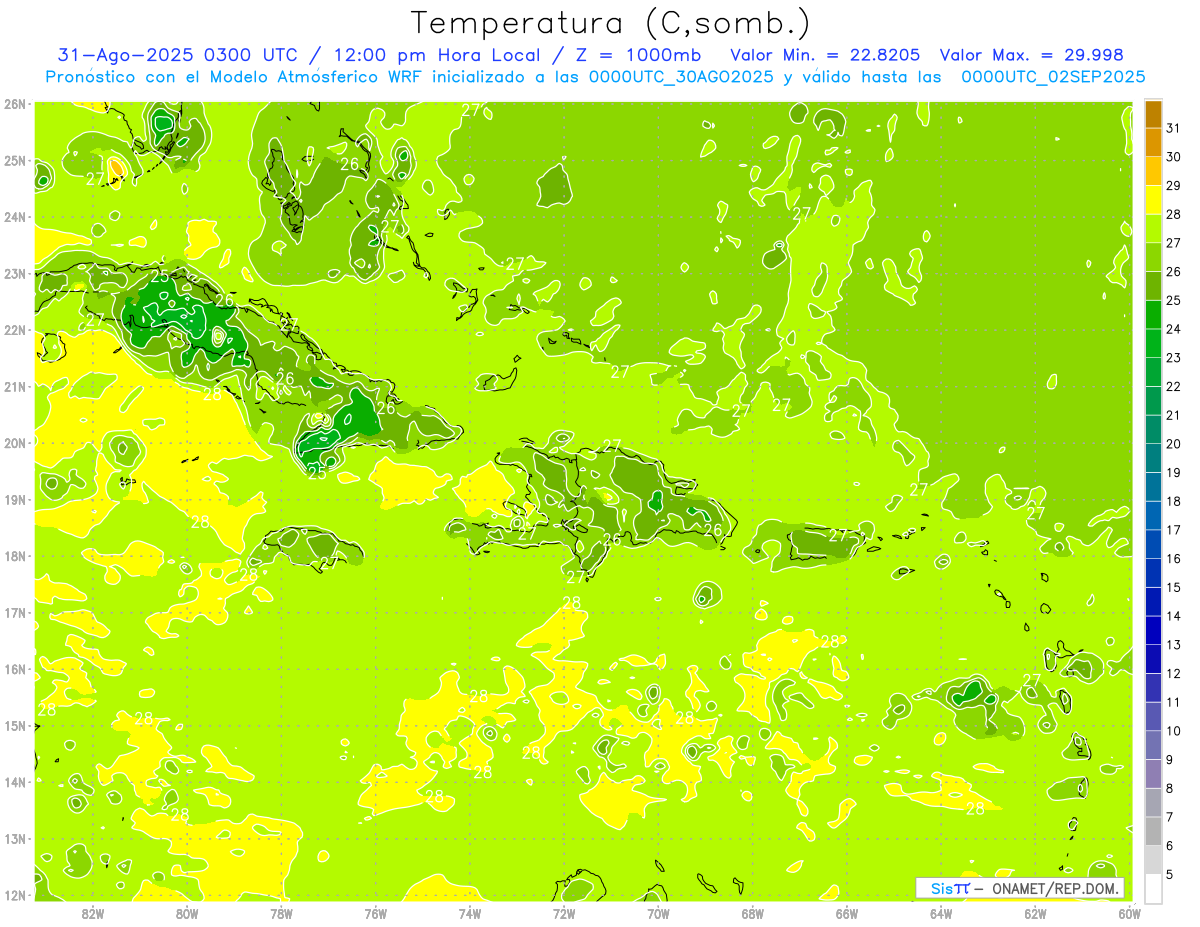Click the '19N' latitude axis label
The height and width of the screenshot is (927, 1200).
pyautogui.click(x=14, y=499)
